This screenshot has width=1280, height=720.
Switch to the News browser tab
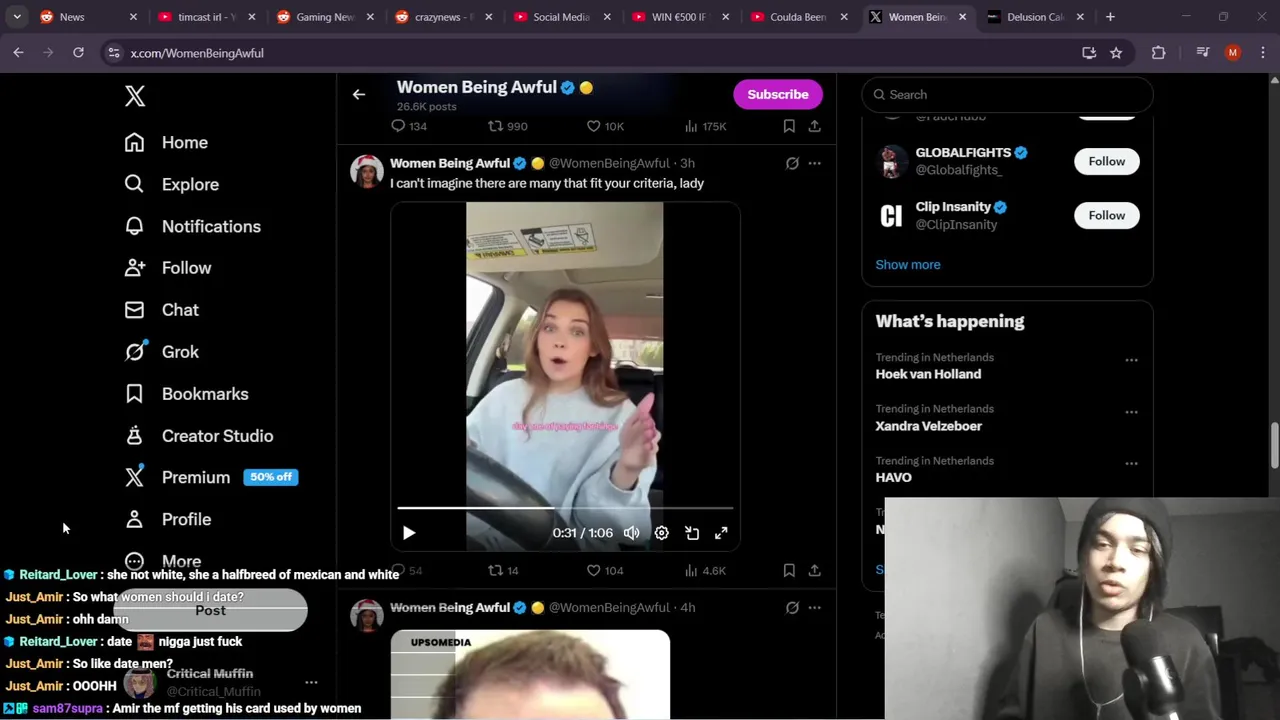[x=86, y=17]
